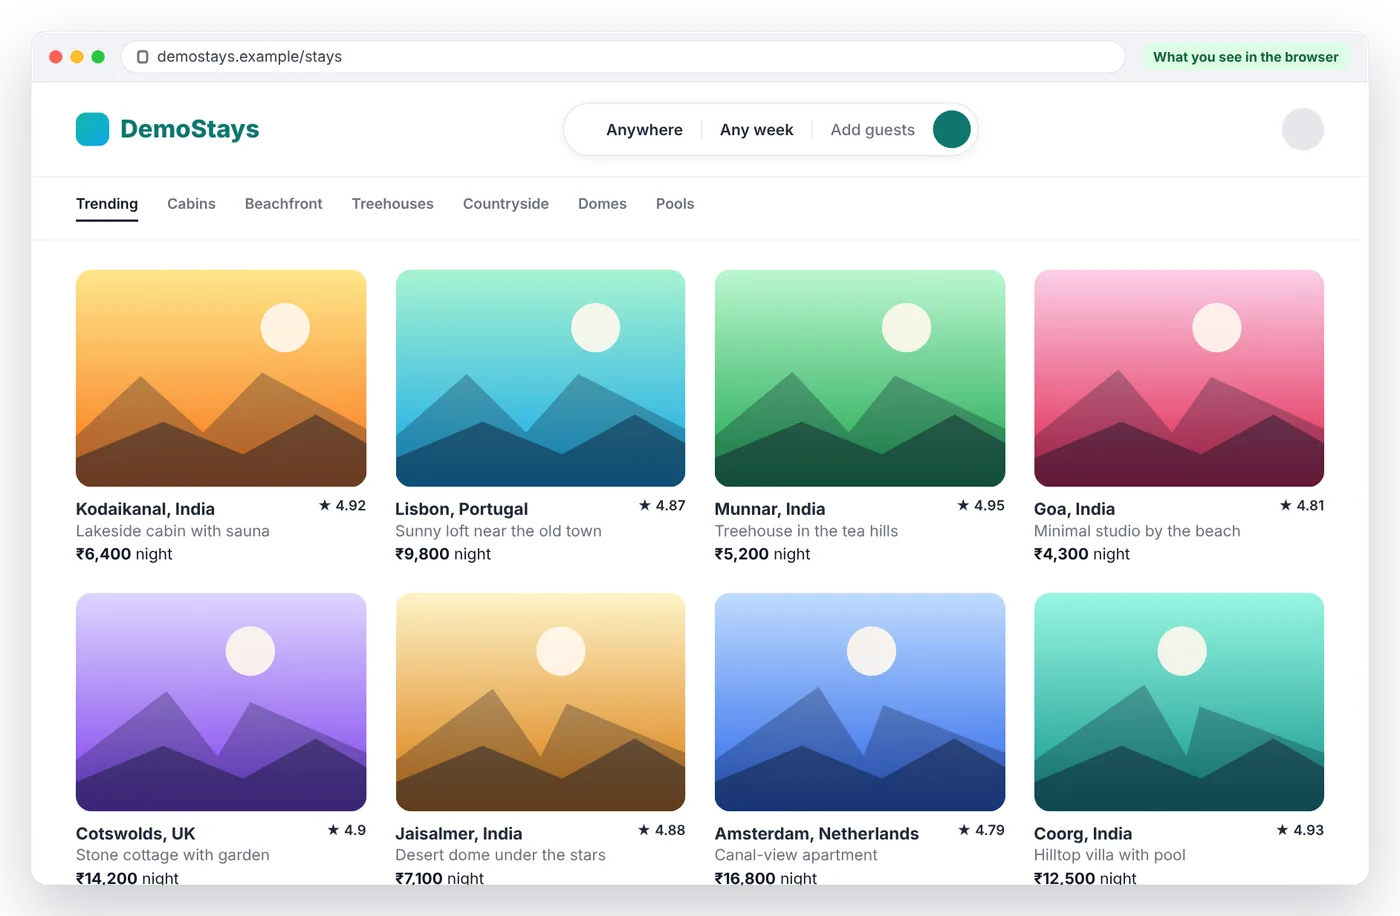The image size is (1400, 916).
Task: Open the grey profile avatar circle
Action: tap(1302, 129)
